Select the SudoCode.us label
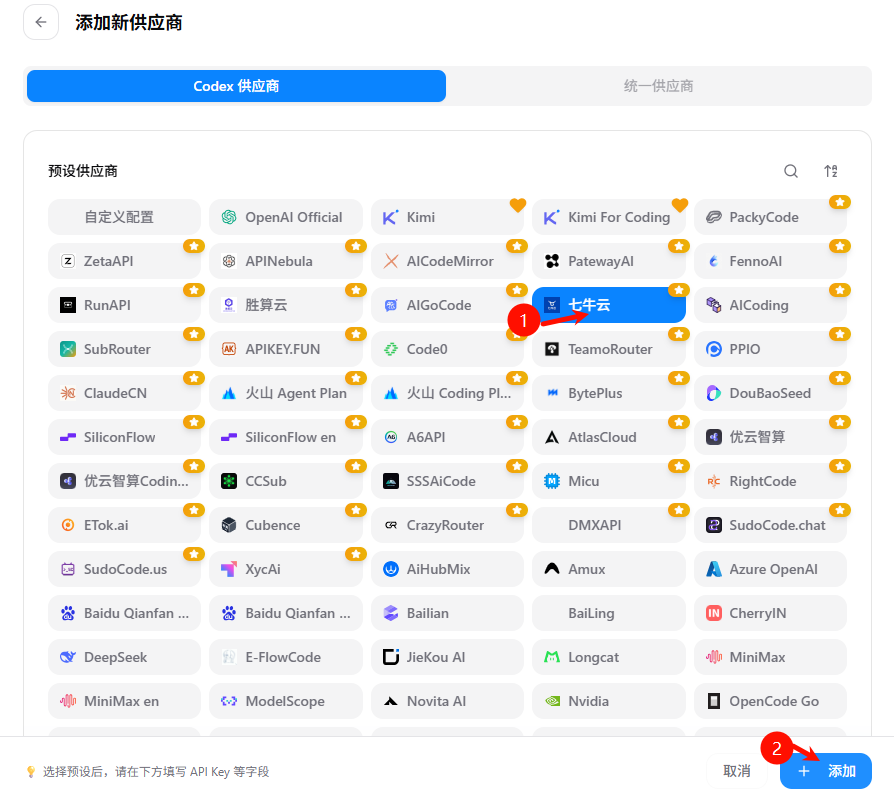The image size is (894, 798). pos(125,569)
